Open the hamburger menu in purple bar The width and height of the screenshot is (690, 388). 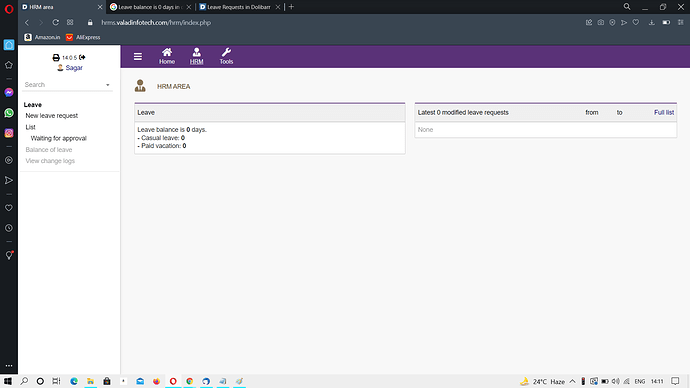138,56
